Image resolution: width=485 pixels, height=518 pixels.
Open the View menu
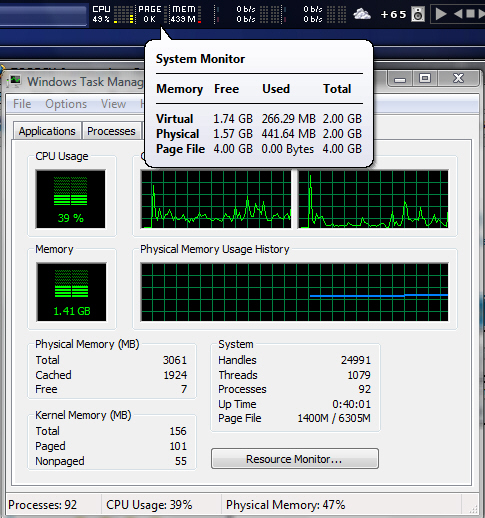[x=113, y=104]
